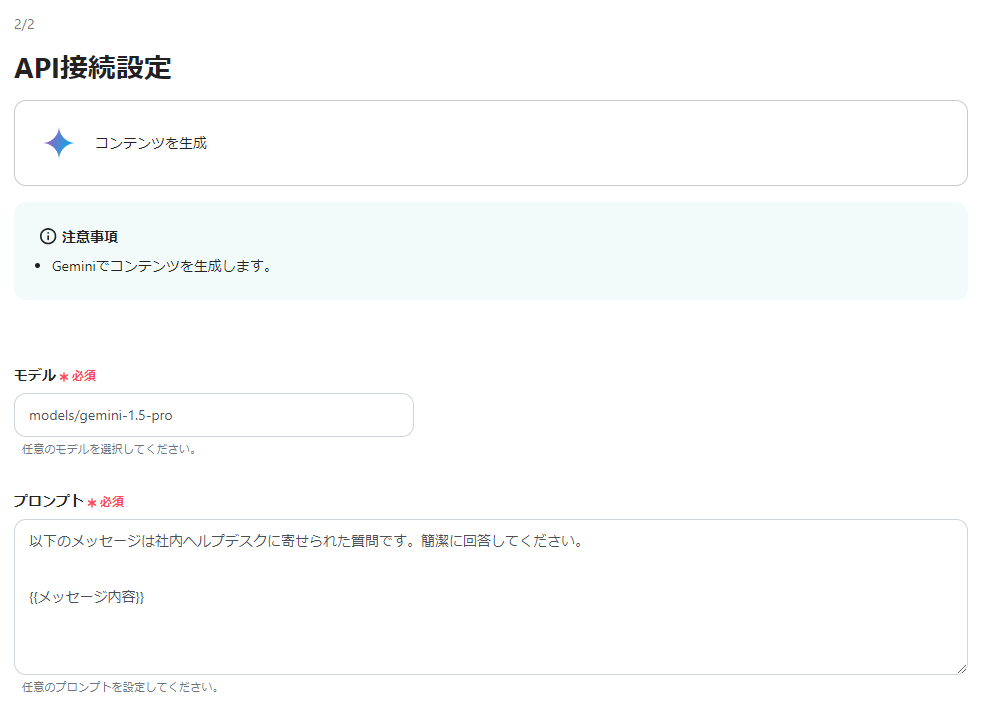
Task: Click the info circle icon beside 注意事項
Action: click(x=47, y=236)
